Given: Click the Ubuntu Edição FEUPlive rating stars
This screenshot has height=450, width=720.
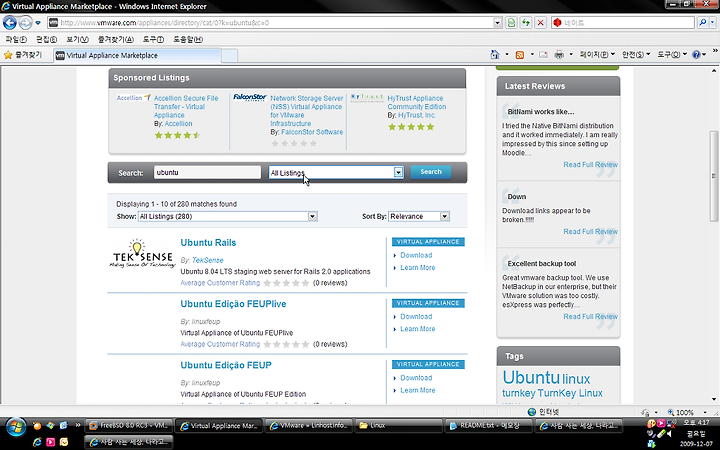Looking at the screenshot, I should [x=287, y=344].
